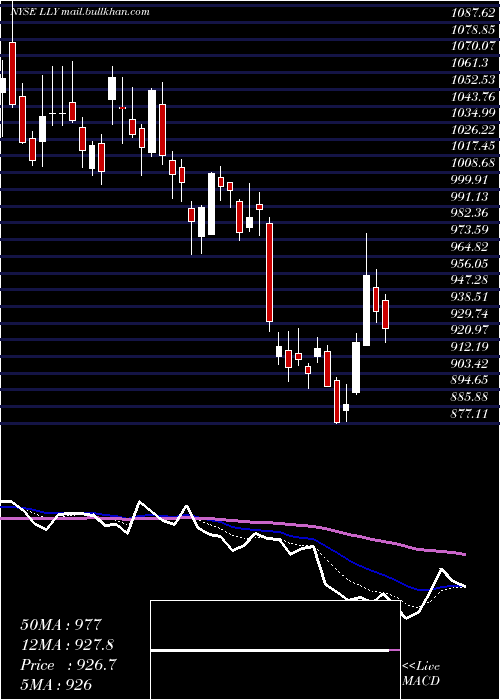The height and width of the screenshot is (700, 500).
Task: Click the 50MA : 977 readout
Action: coord(62,625)
